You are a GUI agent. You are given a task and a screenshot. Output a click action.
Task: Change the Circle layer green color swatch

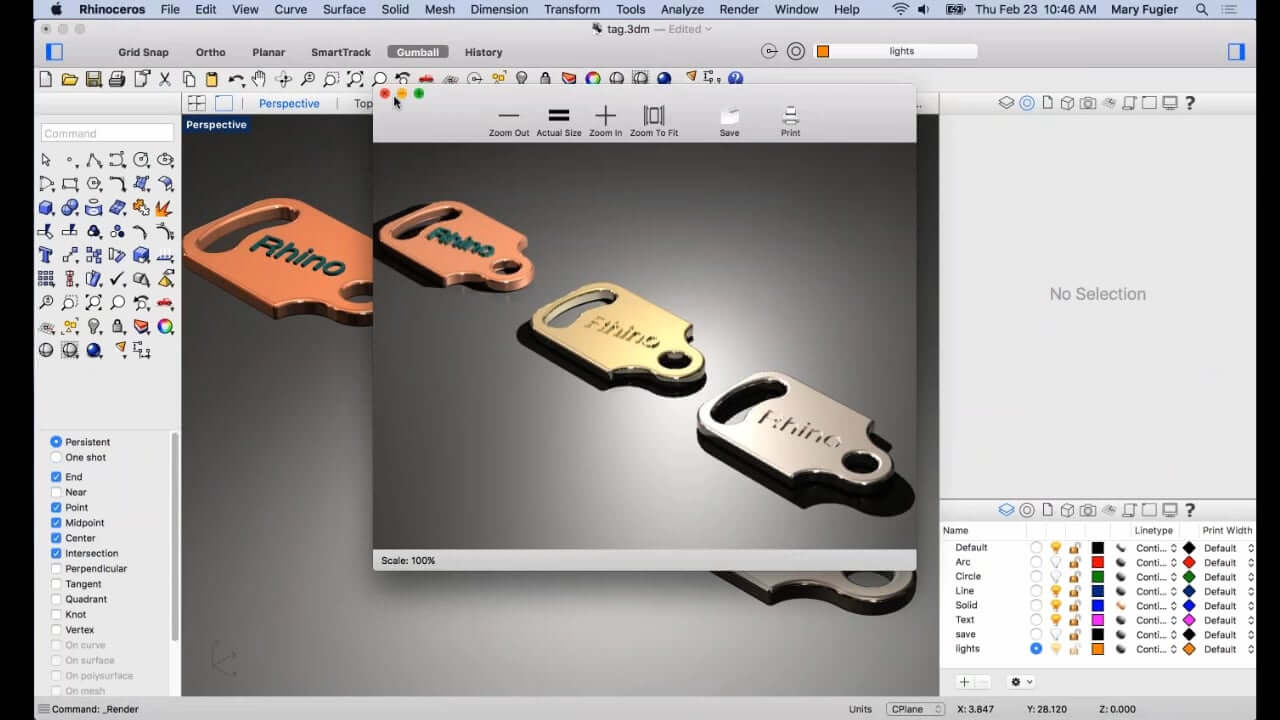1097,577
